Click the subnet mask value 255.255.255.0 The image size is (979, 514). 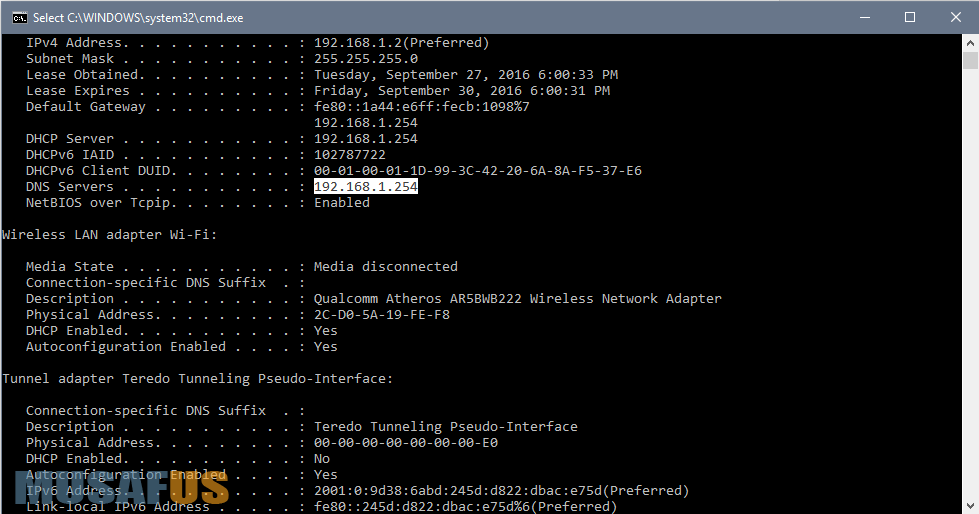pyautogui.click(x=365, y=59)
